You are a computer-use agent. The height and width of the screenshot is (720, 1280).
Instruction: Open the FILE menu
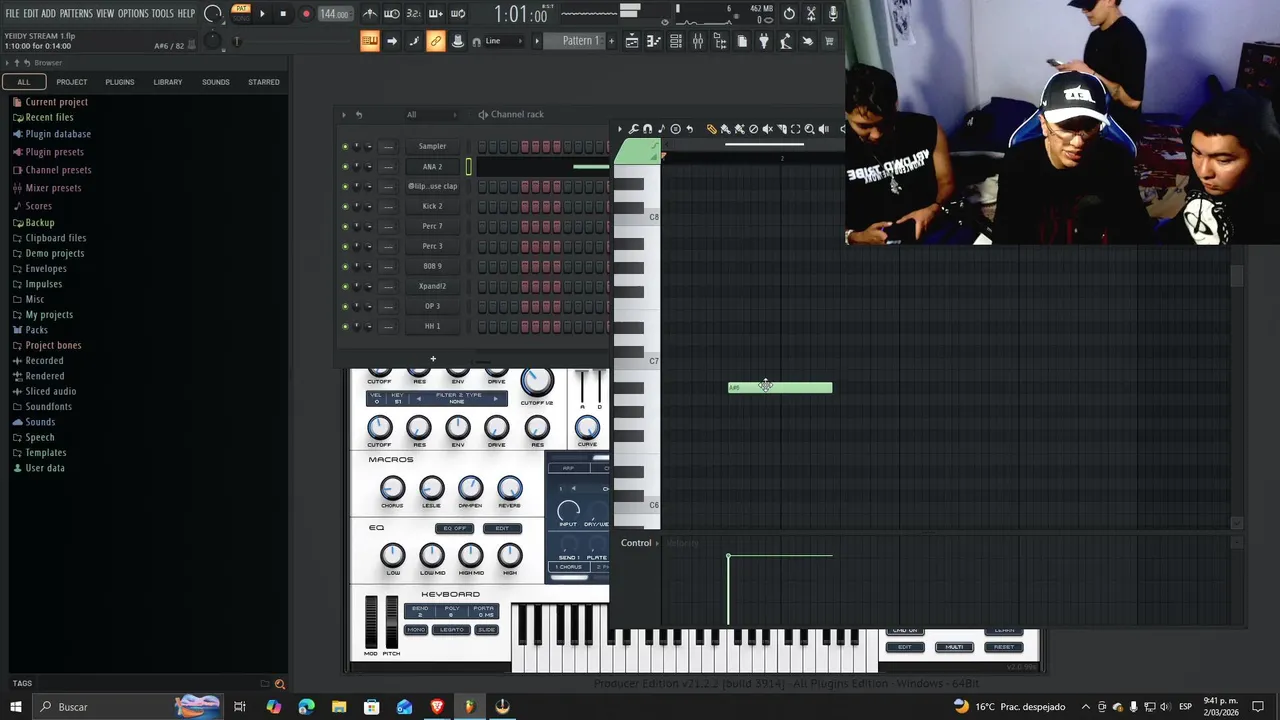[13, 14]
